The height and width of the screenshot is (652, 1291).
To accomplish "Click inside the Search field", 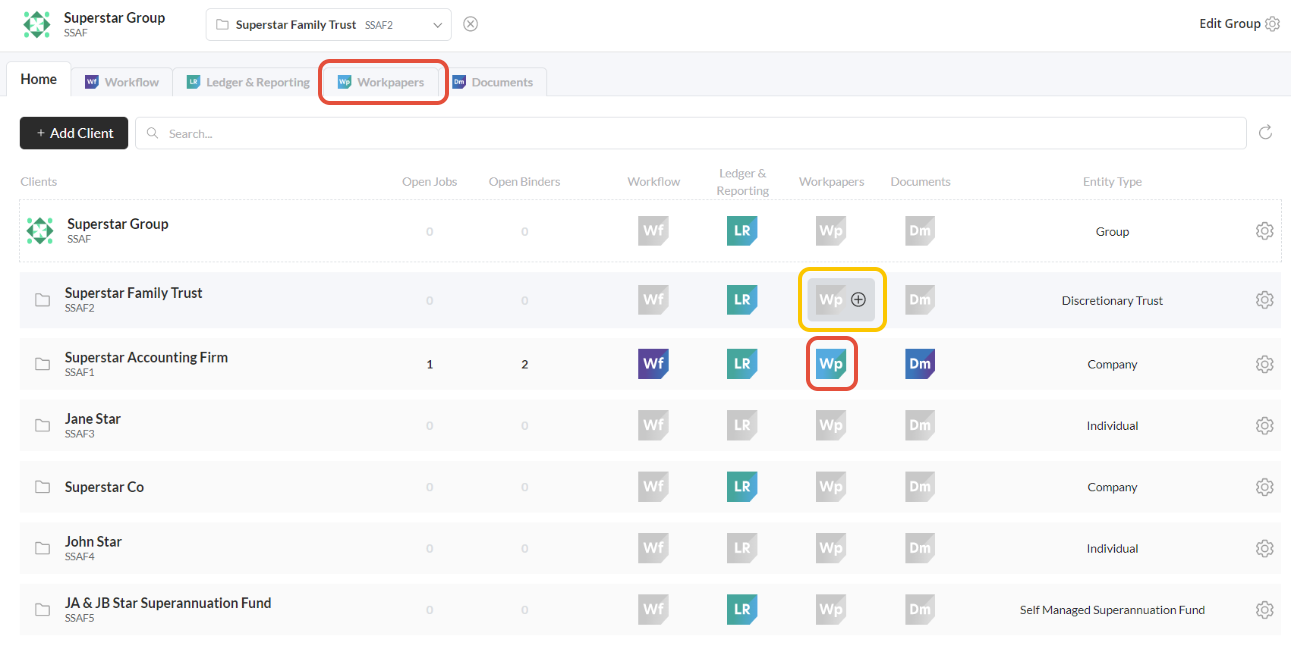I will pos(400,132).
